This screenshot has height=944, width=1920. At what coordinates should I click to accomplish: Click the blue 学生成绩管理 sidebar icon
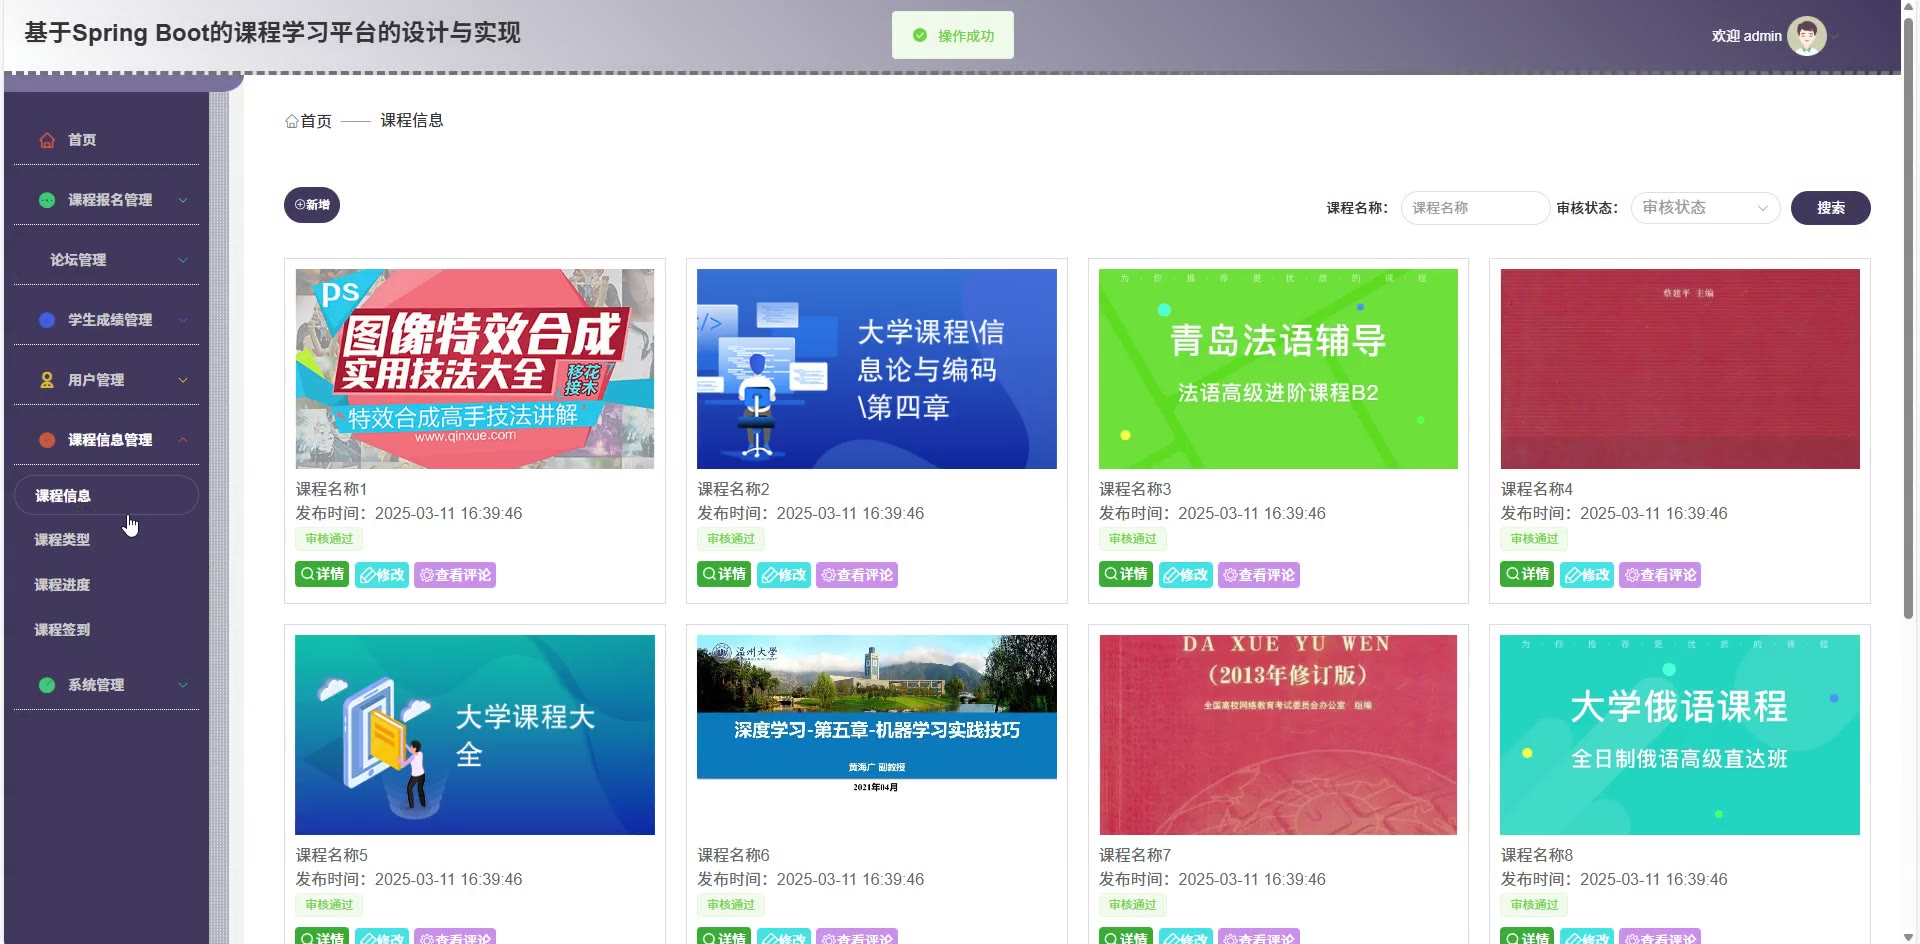pyautogui.click(x=47, y=320)
